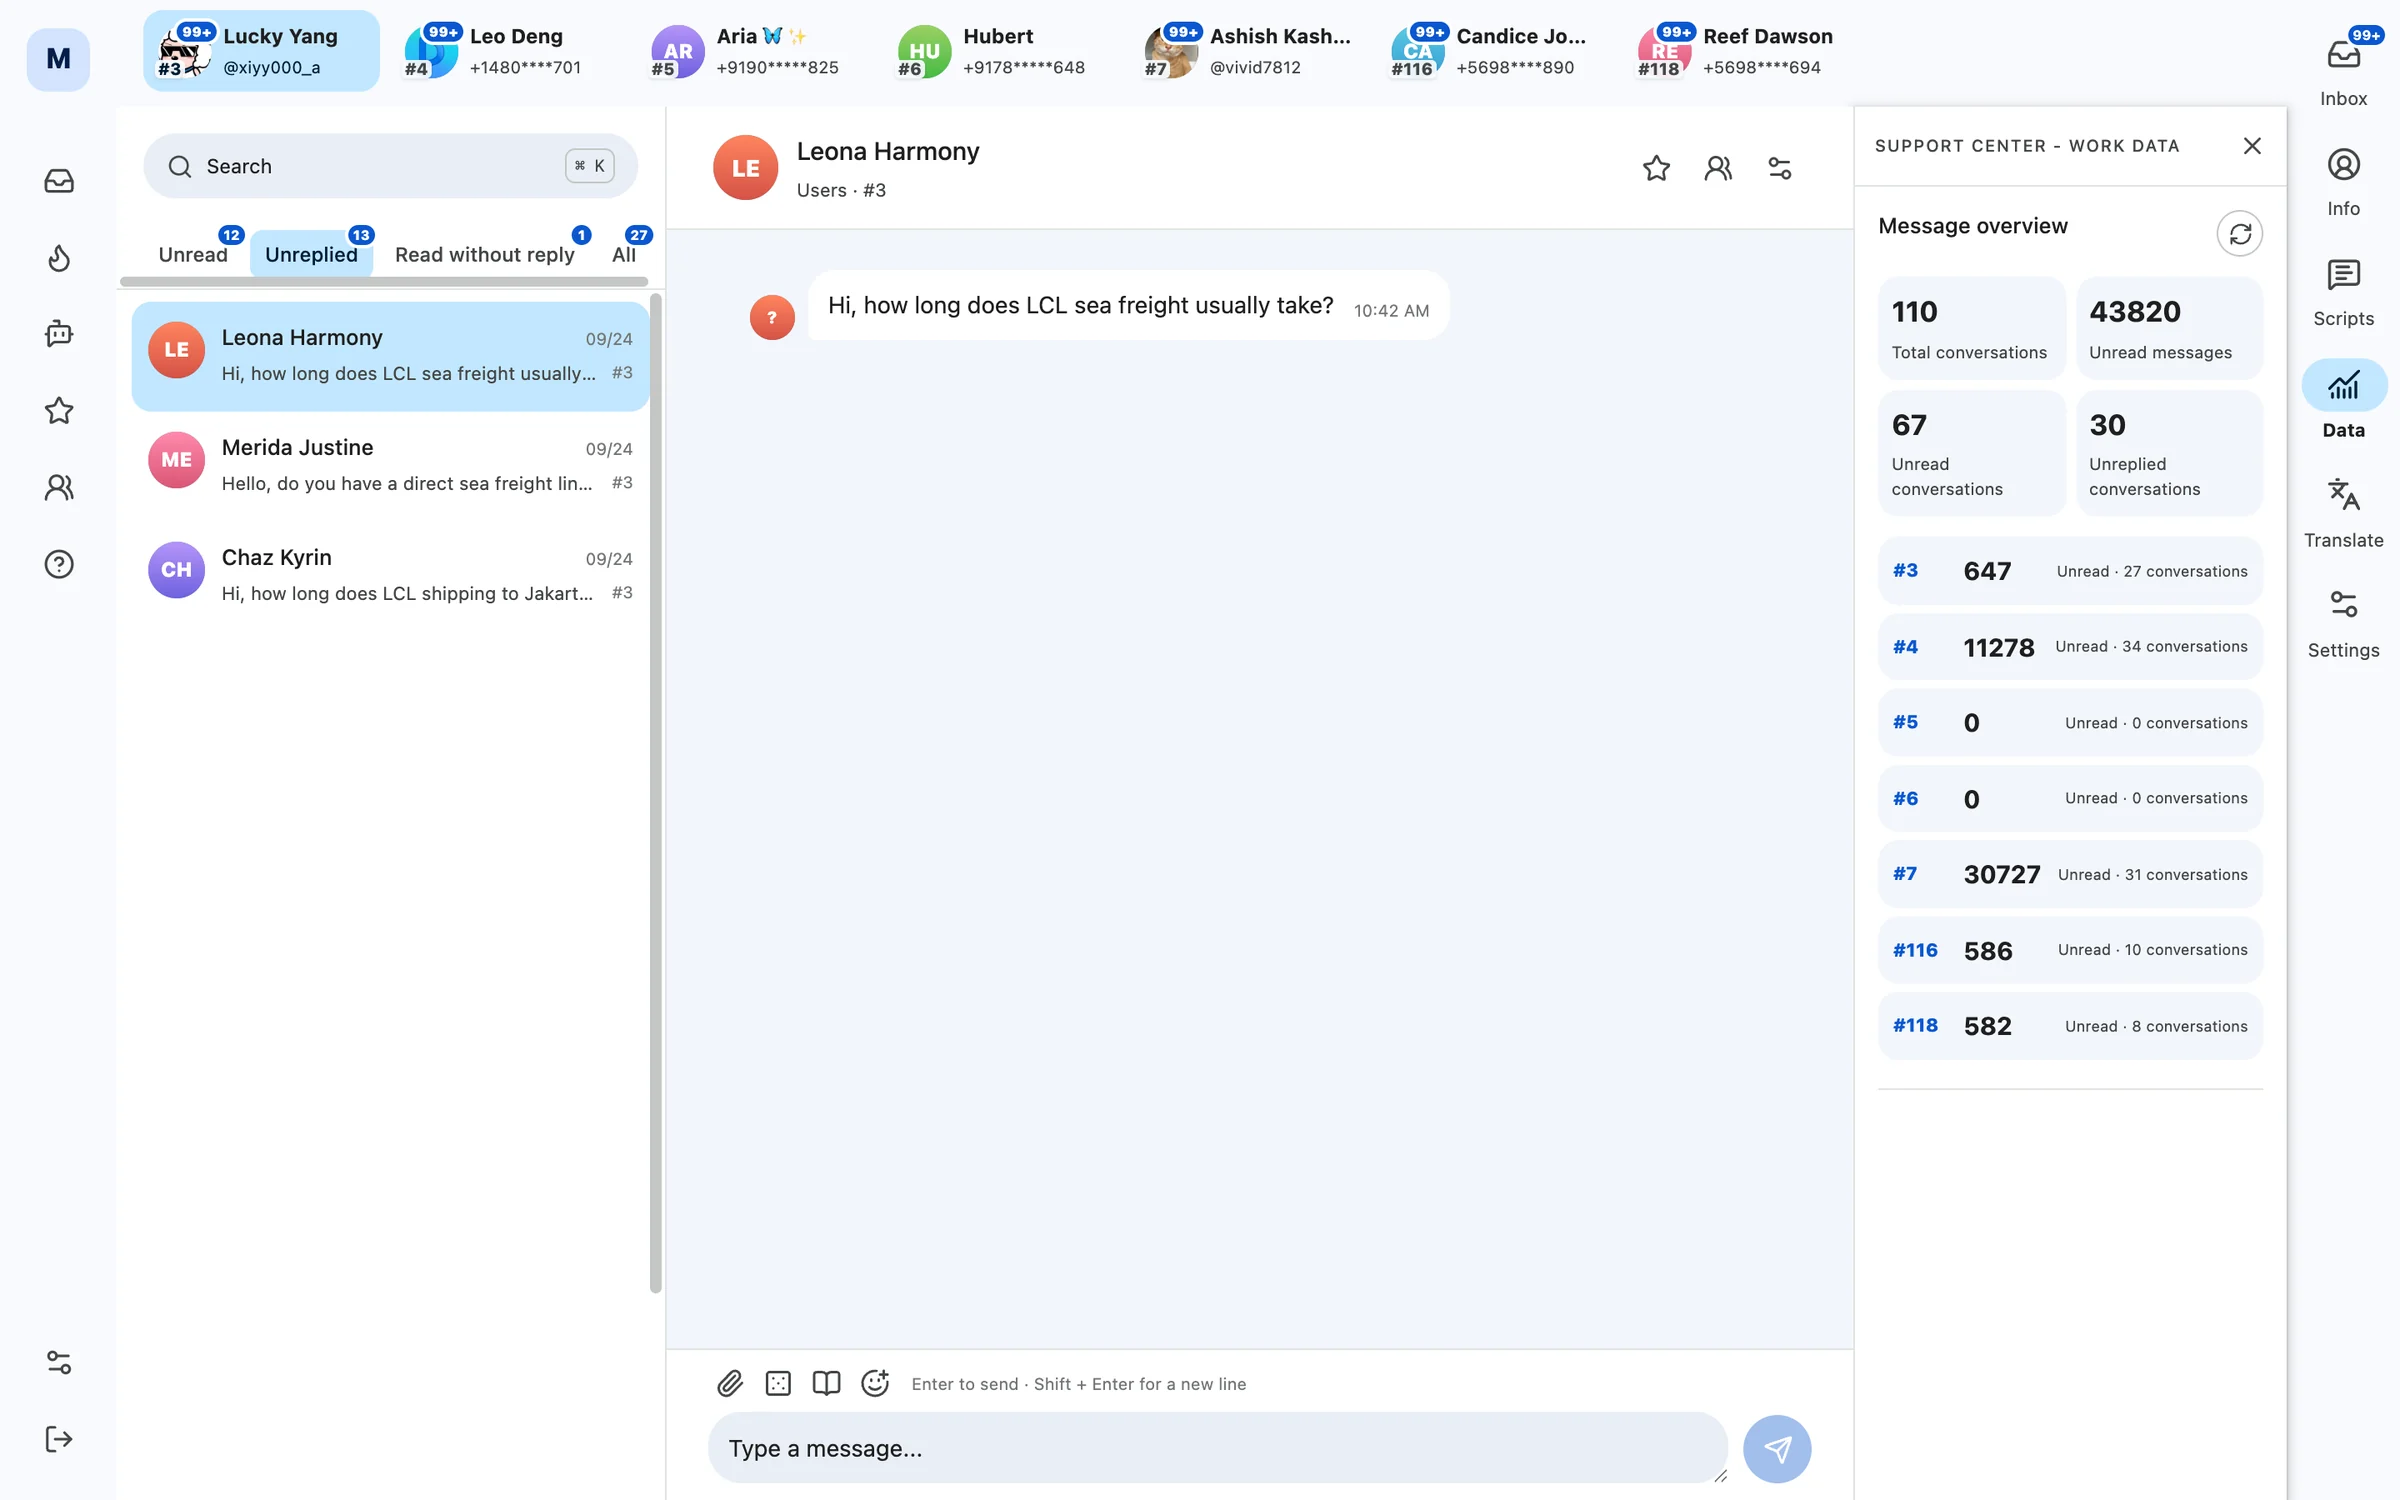
Task: Open the book scripts icon in message toolbar
Action: pyautogui.click(x=826, y=1383)
